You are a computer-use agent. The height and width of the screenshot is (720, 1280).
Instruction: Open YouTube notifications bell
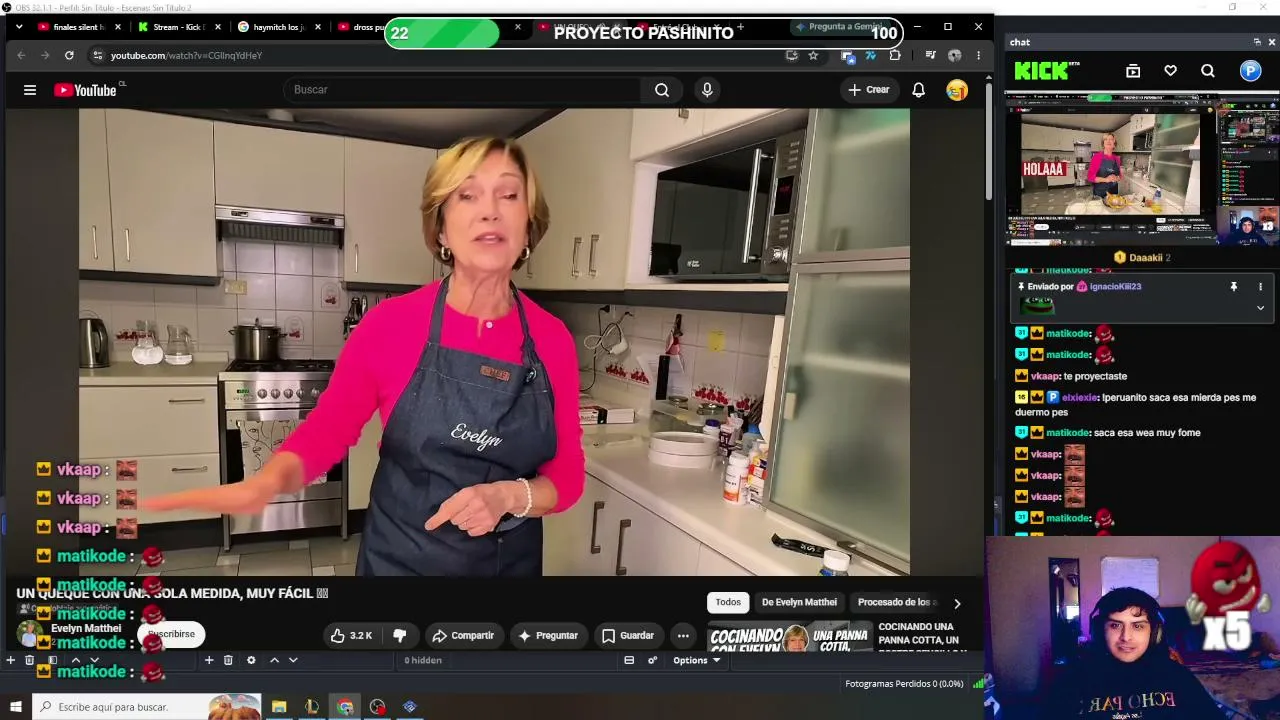[918, 90]
